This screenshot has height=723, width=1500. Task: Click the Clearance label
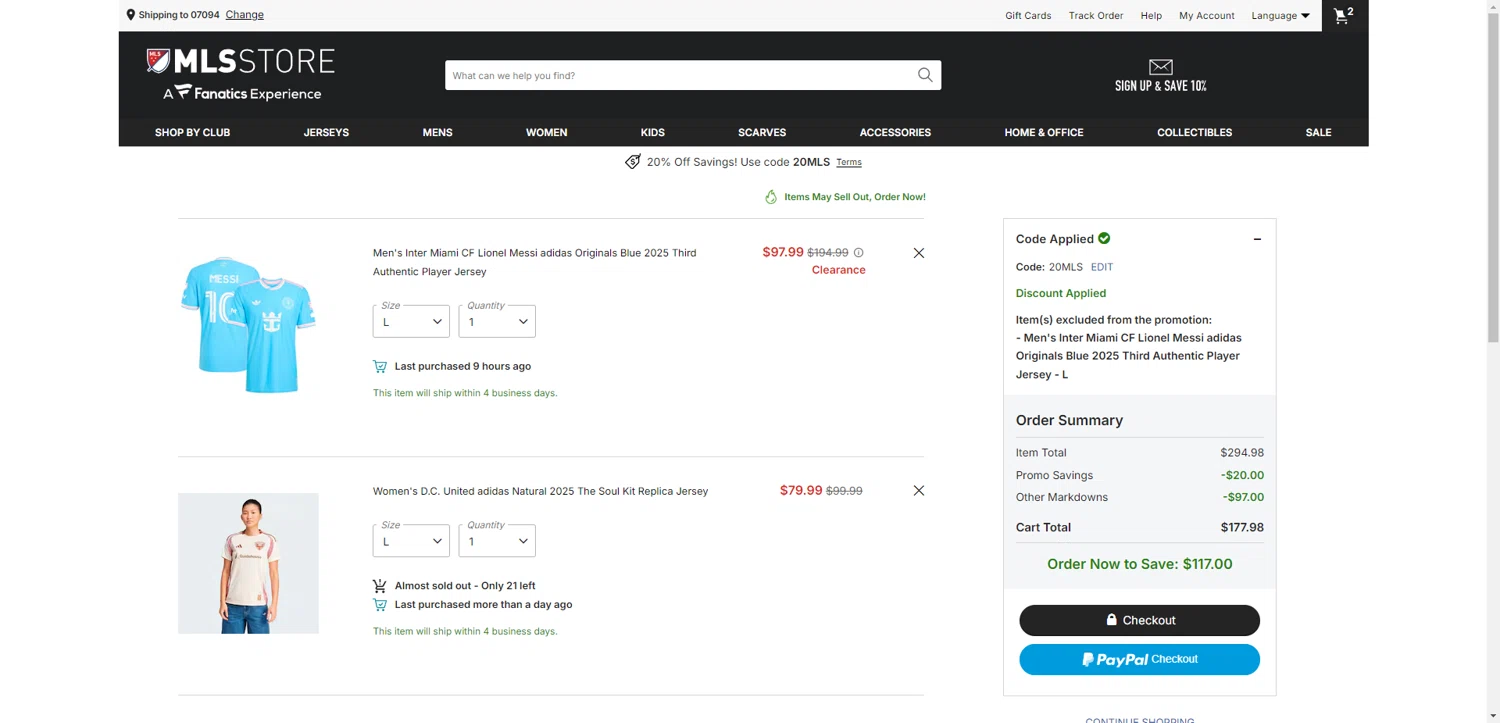838,270
